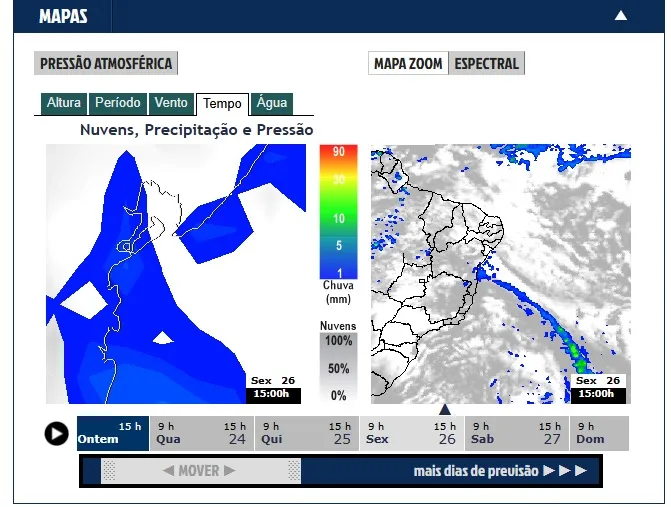671x507 pixels.
Task: Select Ontem 15h on the timeline
Action: (112, 433)
